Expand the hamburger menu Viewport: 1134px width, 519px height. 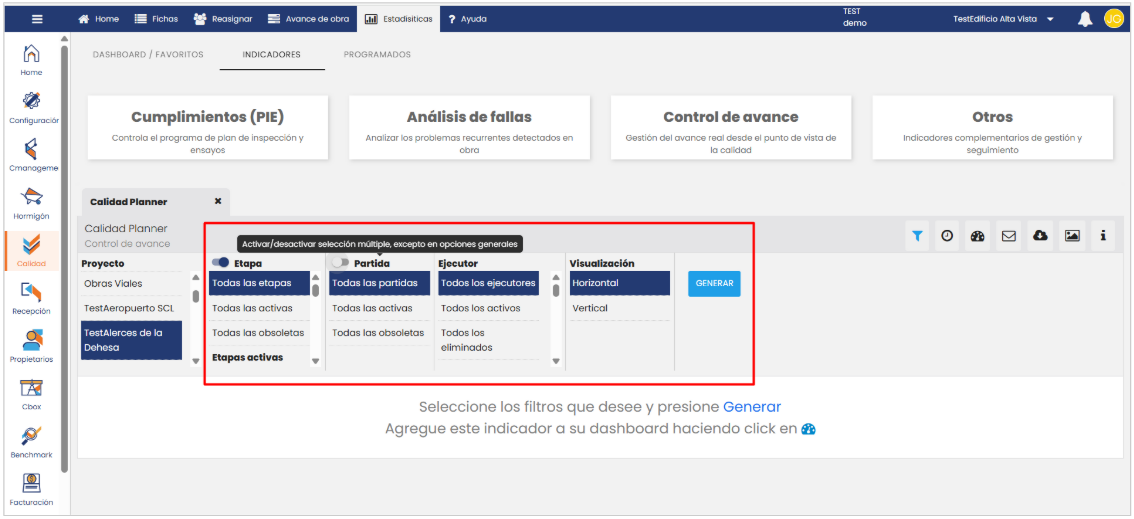(x=37, y=19)
